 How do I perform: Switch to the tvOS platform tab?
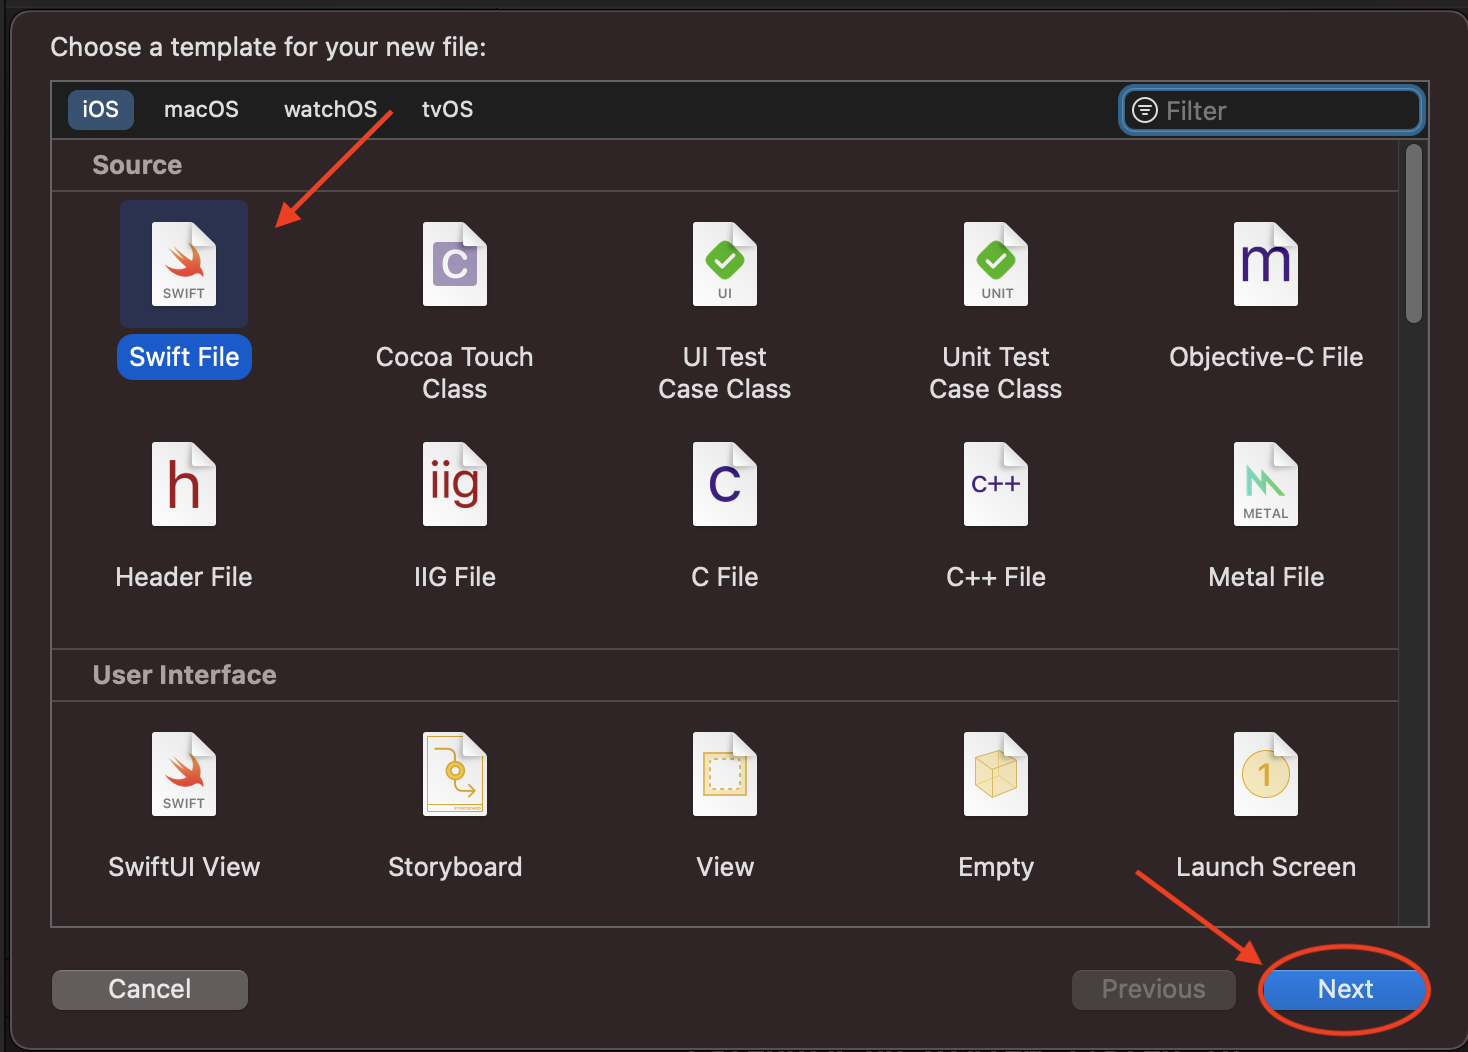tap(447, 109)
